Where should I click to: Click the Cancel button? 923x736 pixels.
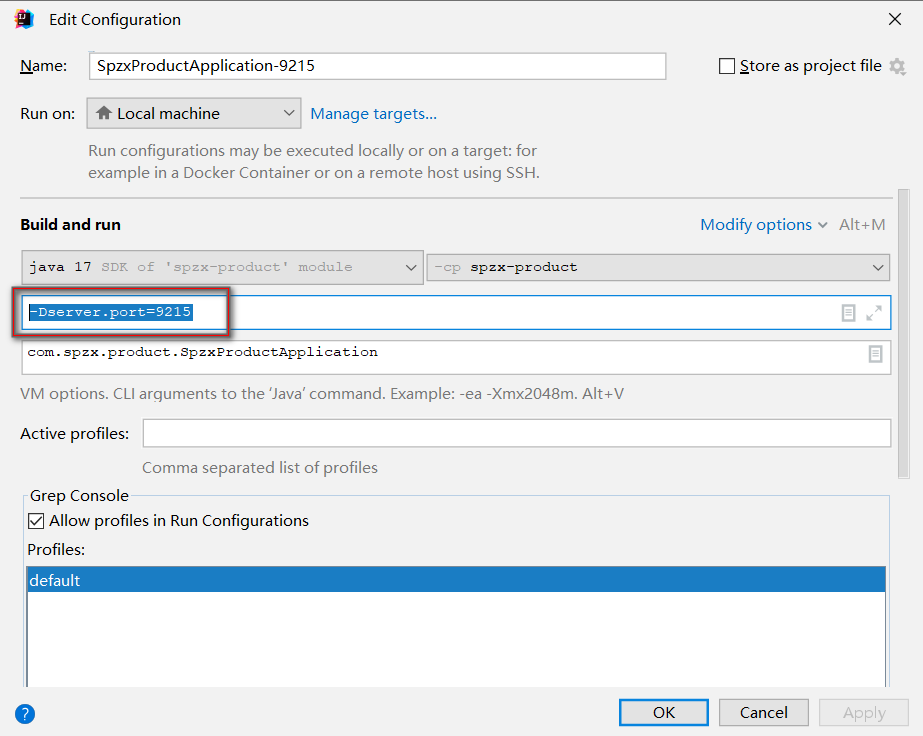tap(763, 712)
